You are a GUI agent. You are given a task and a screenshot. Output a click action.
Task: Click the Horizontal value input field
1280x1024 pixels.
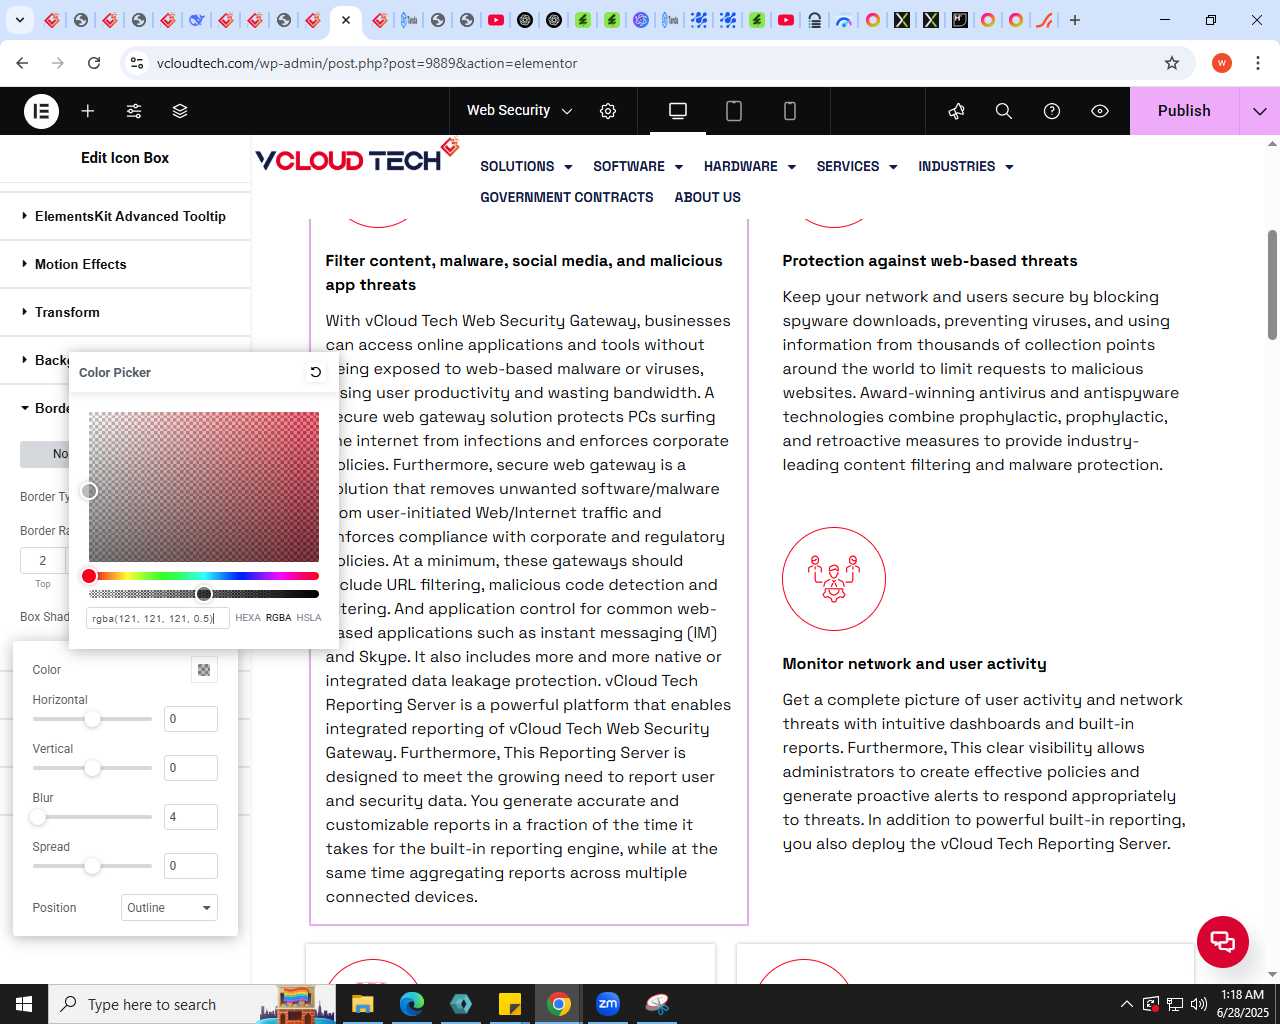click(x=191, y=719)
